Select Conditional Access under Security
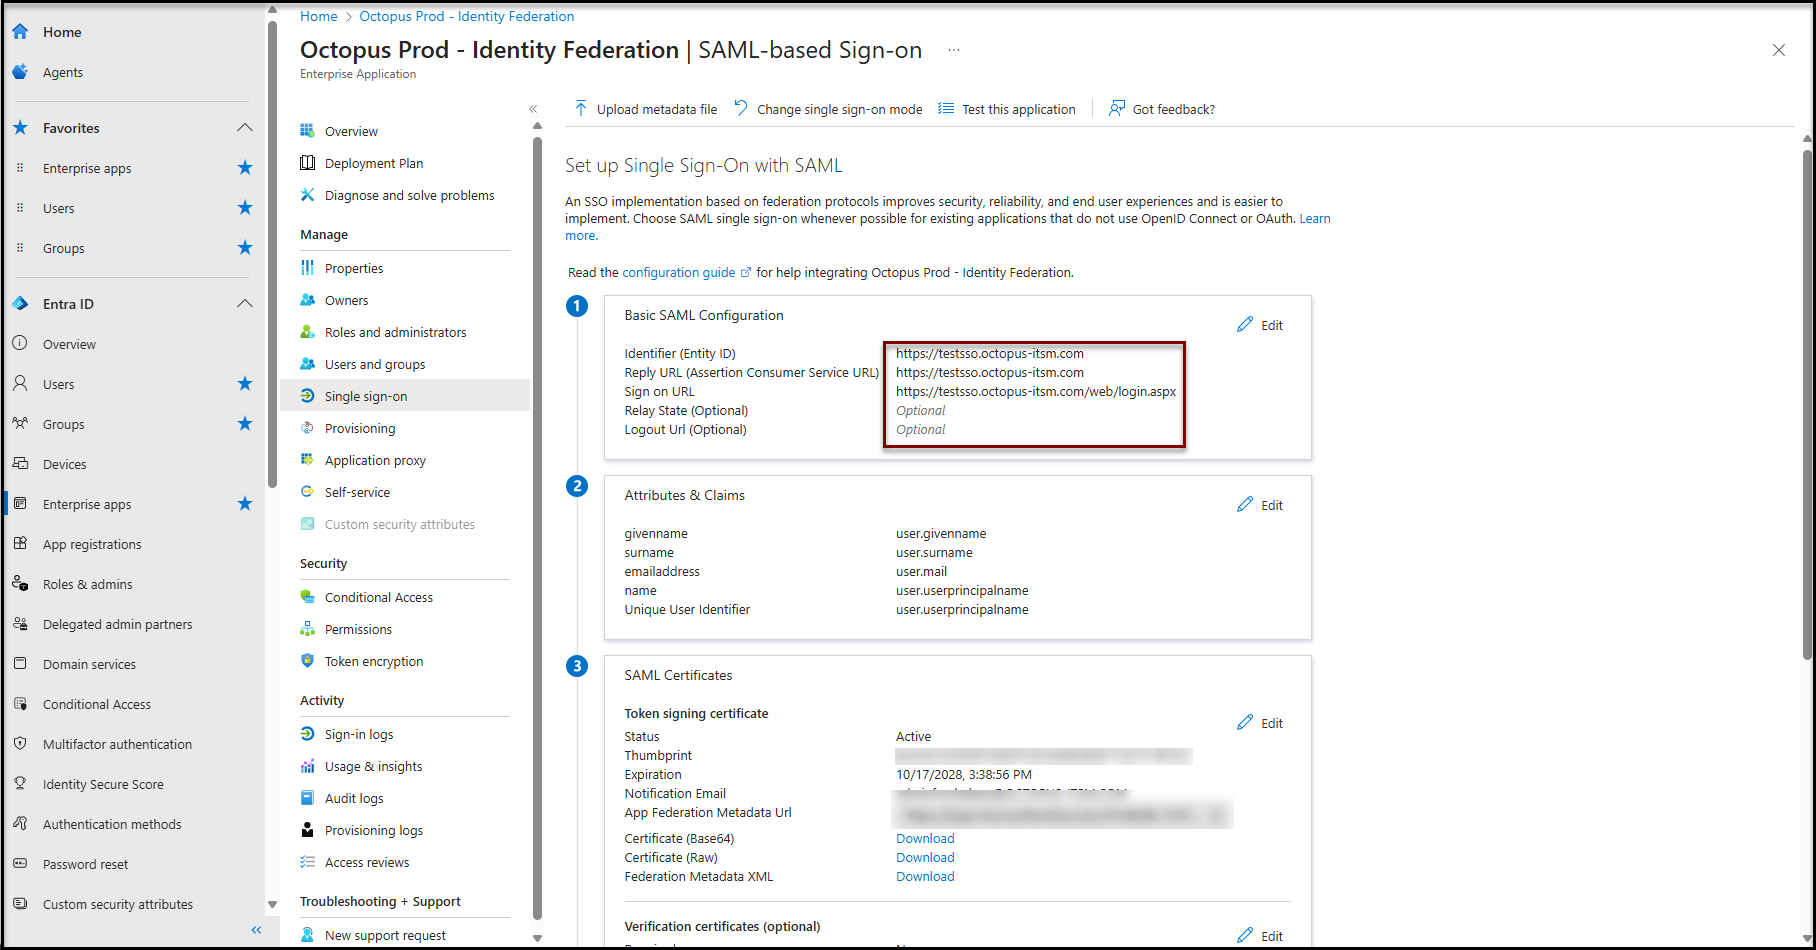 pyautogui.click(x=378, y=597)
